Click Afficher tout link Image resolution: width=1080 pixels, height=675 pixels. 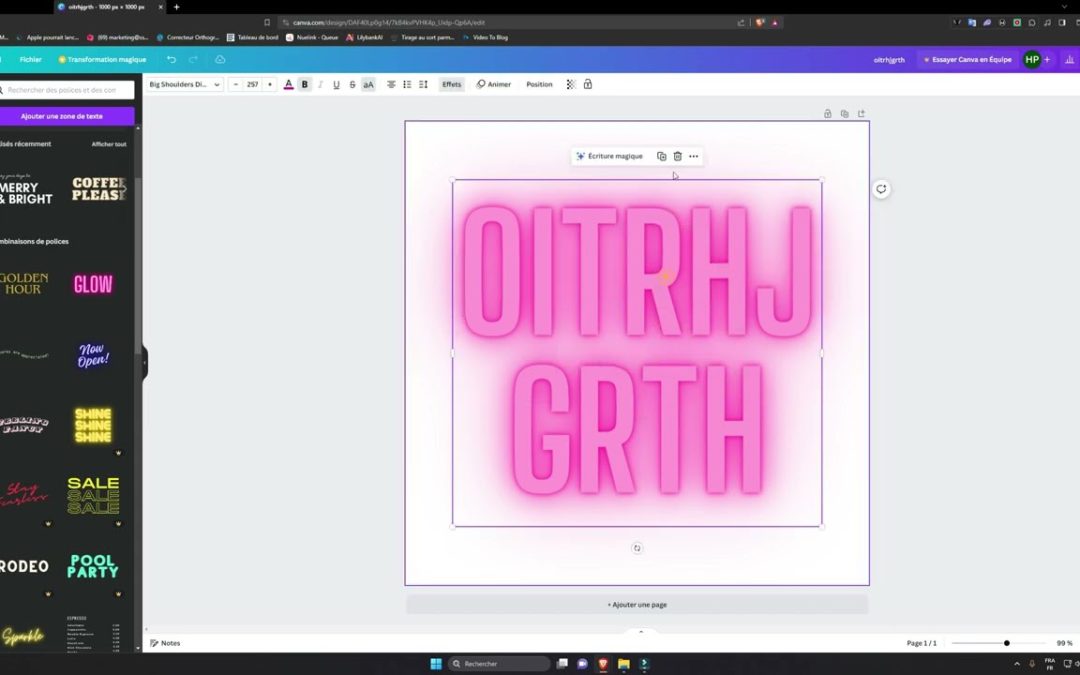click(109, 145)
